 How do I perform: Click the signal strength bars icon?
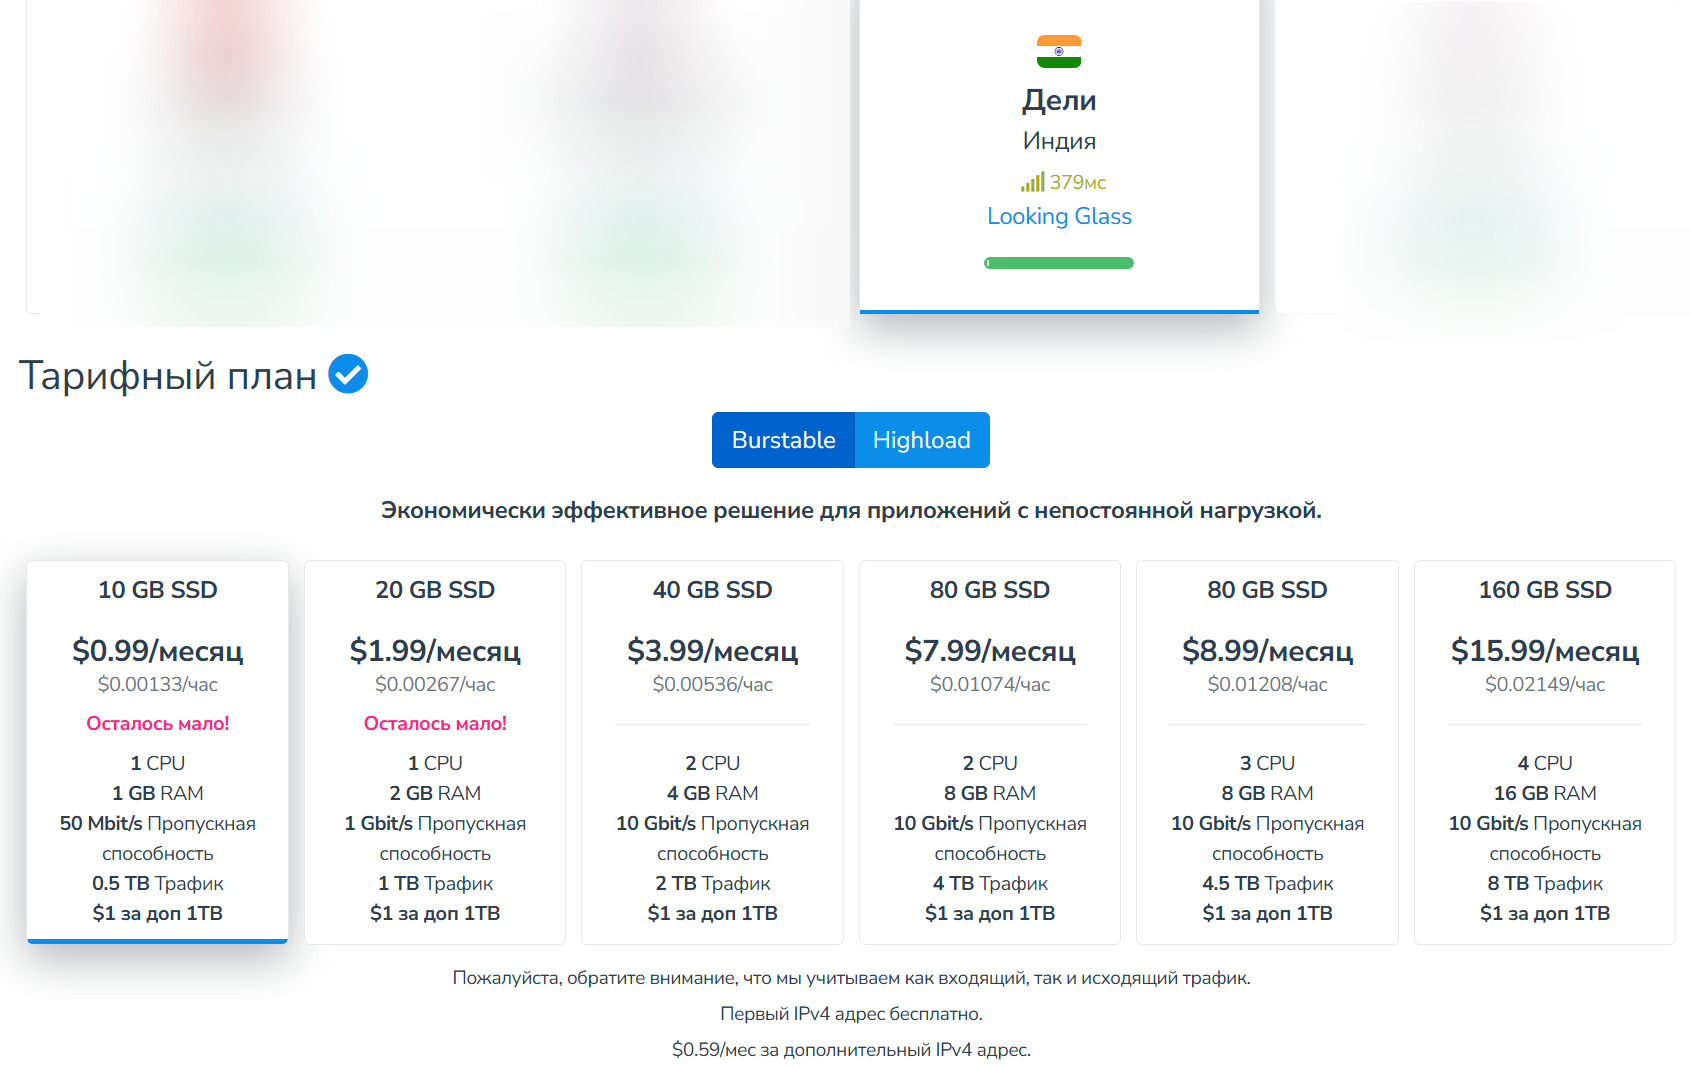(x=1033, y=182)
